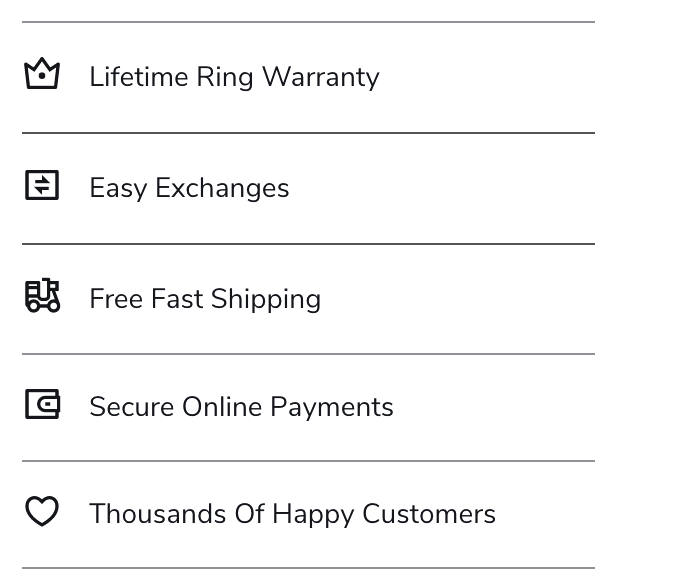Open the Free Fast Shipping text
This screenshot has width=674, height=578.
pos(205,299)
